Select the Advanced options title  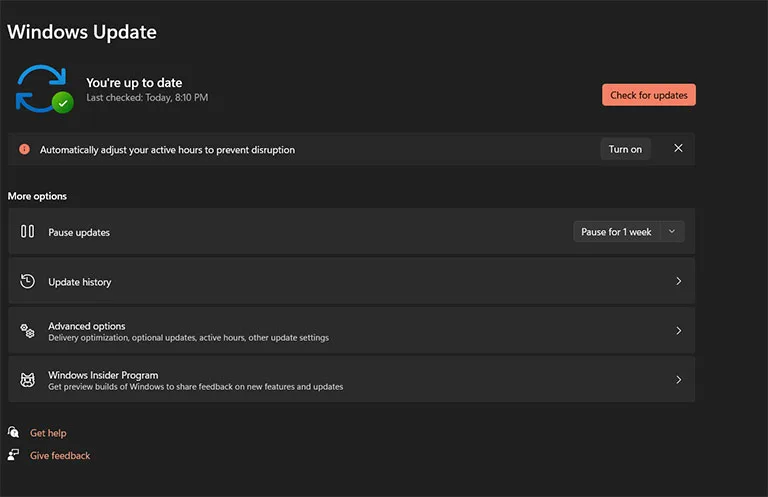point(86,326)
